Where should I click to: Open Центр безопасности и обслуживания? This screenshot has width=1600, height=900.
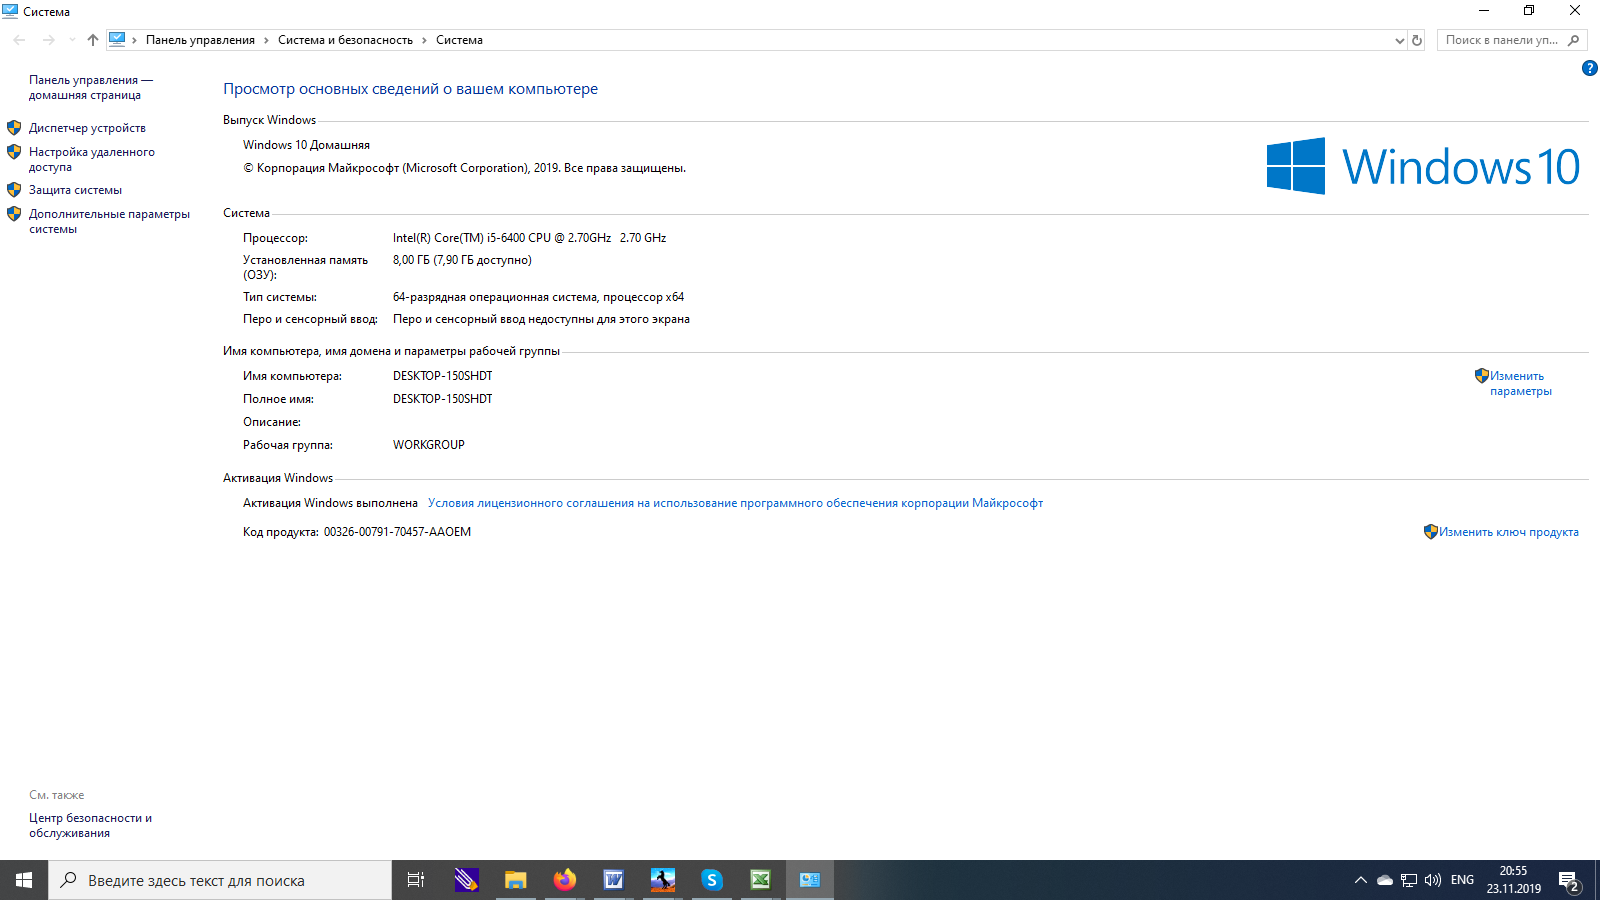pos(90,825)
